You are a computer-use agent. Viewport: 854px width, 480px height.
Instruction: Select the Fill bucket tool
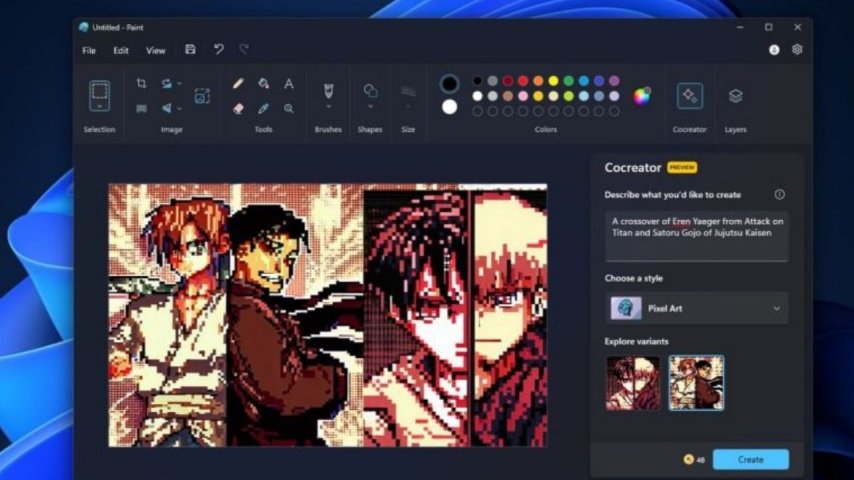(x=264, y=83)
